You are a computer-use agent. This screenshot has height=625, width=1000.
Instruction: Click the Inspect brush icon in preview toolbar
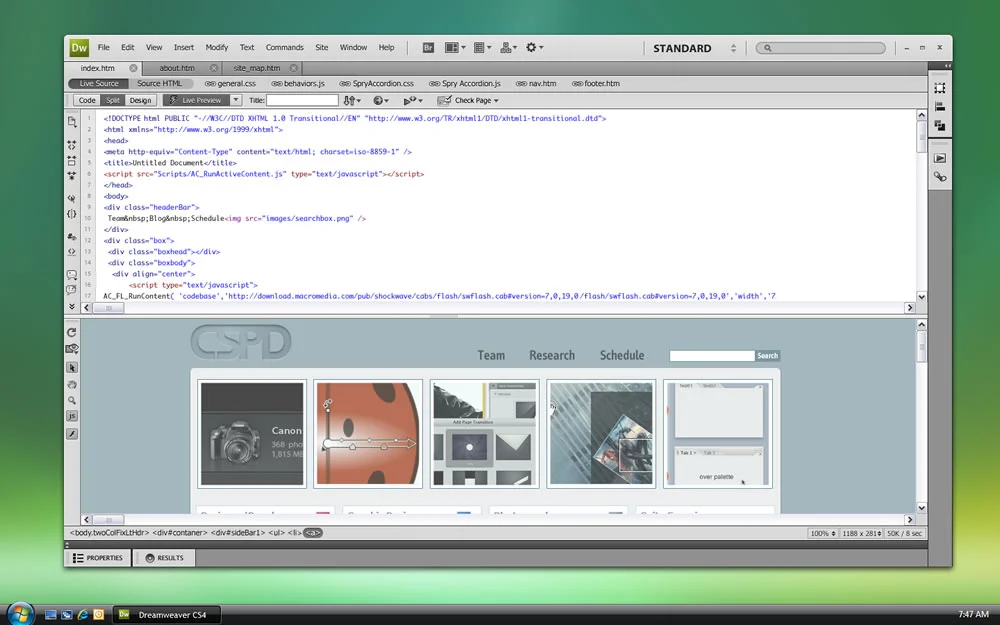(x=72, y=434)
